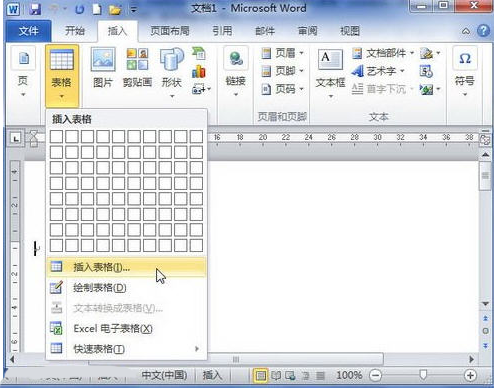Insert a chart from the ribbon
The height and width of the screenshot is (388, 494).
click(x=199, y=71)
